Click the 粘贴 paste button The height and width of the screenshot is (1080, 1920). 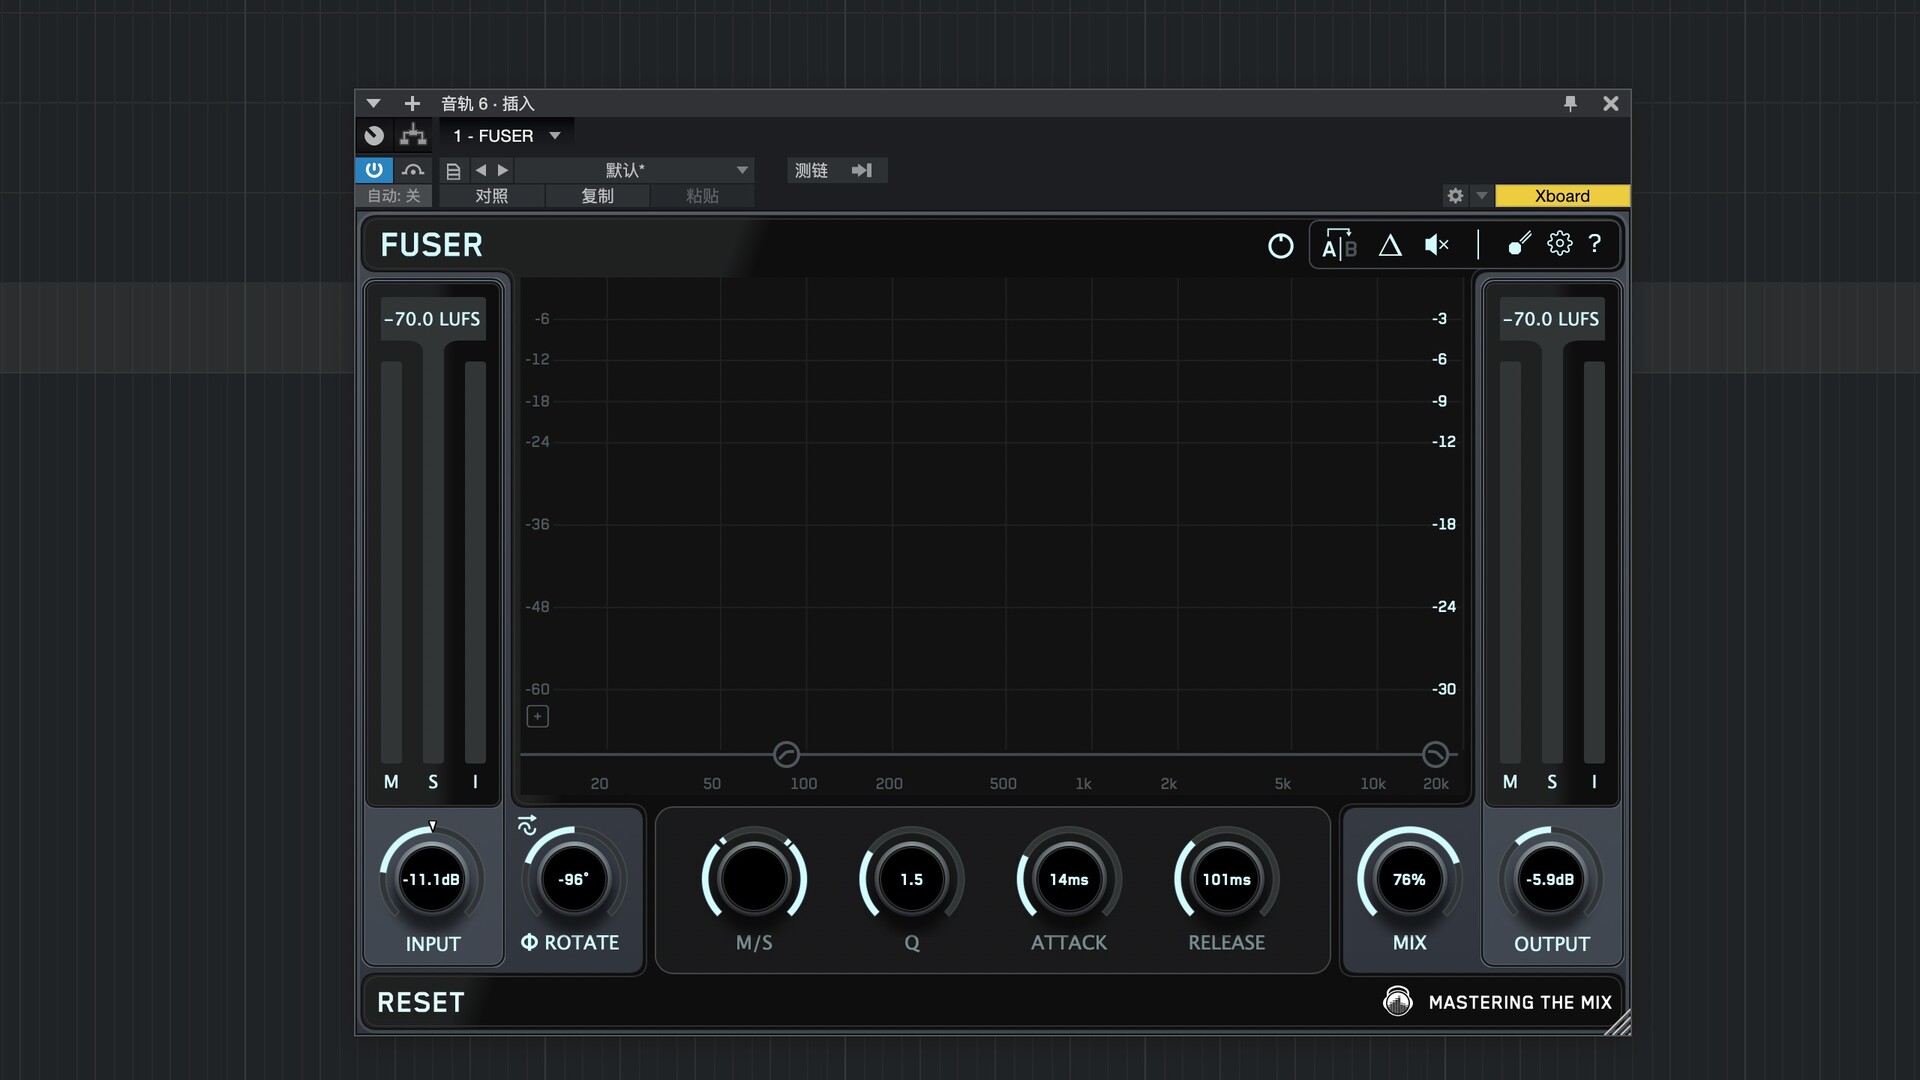coord(702,196)
